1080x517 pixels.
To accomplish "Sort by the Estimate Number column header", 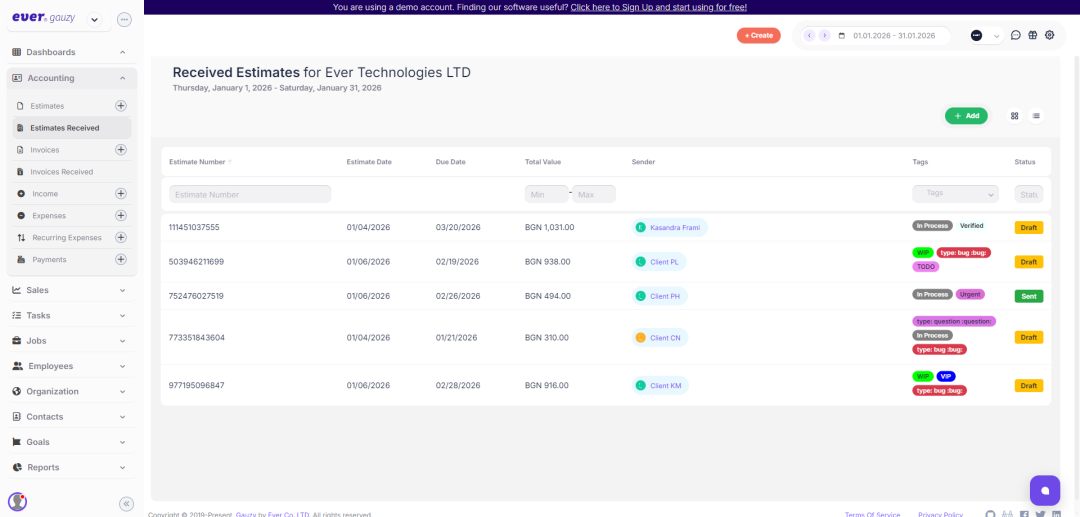I will pyautogui.click(x=197, y=161).
